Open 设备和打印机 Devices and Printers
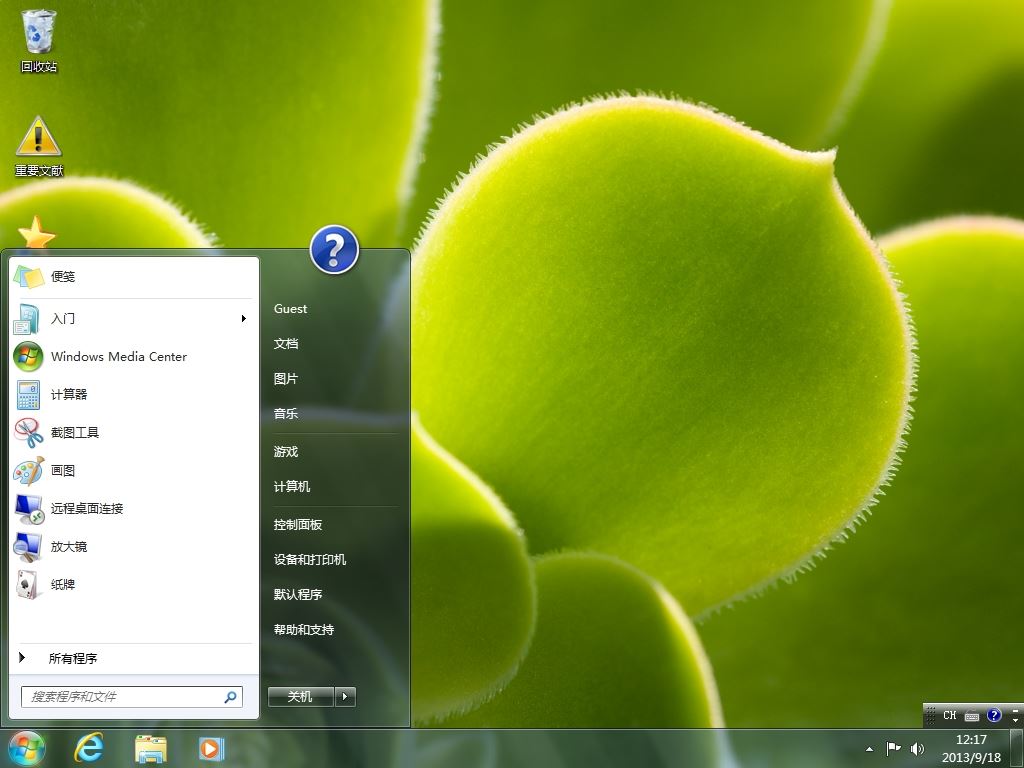Viewport: 1024px width, 768px height. 310,560
